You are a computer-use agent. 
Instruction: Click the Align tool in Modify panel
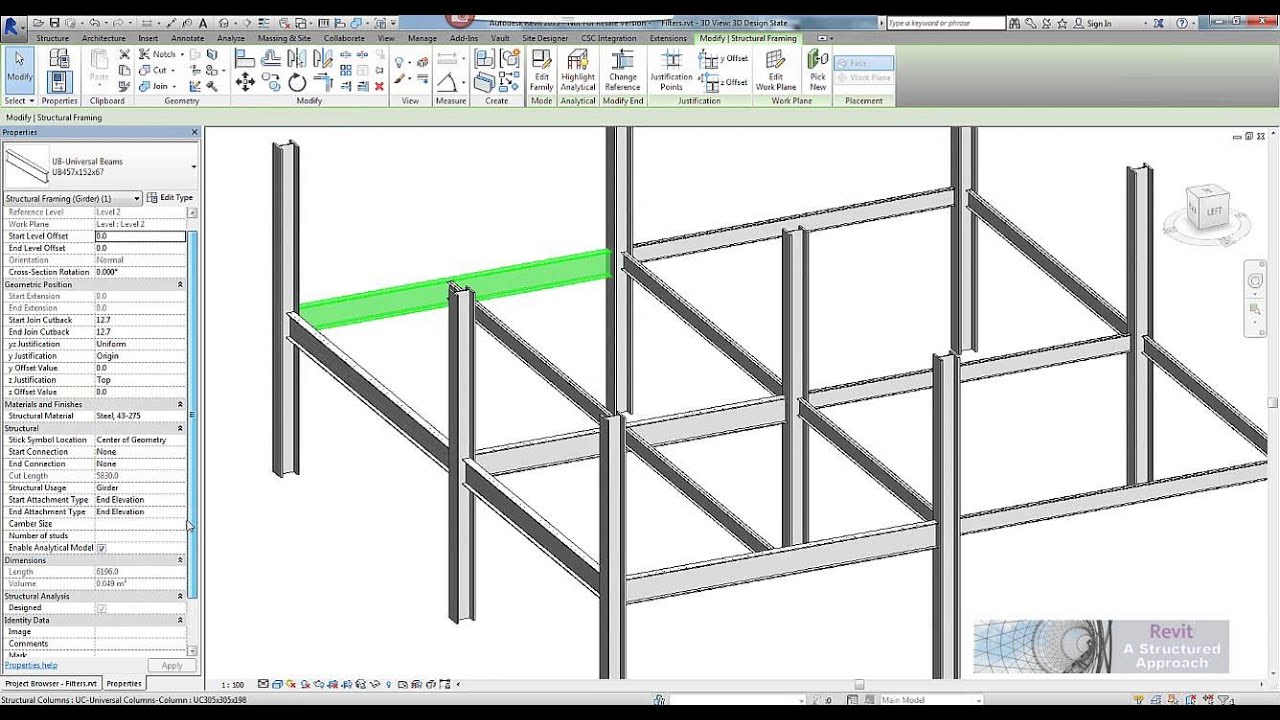pyautogui.click(x=245, y=59)
